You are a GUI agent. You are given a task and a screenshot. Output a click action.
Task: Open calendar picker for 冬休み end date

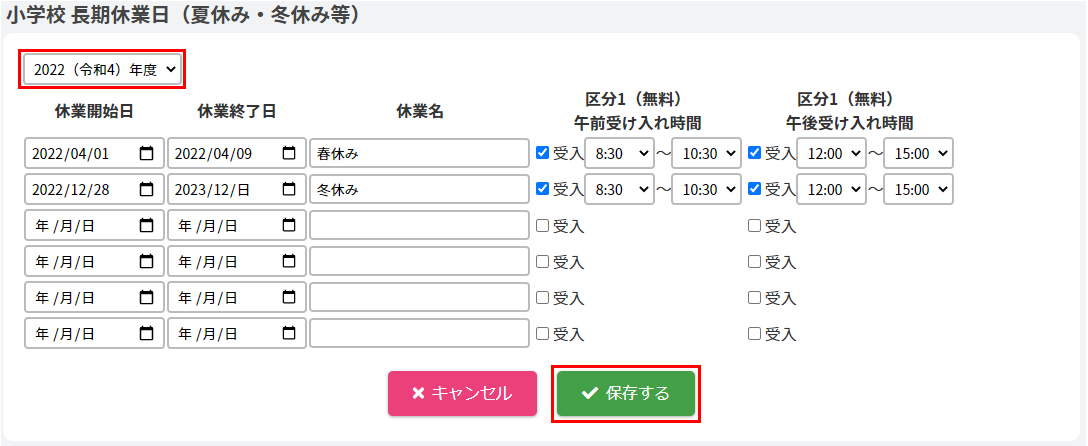(x=289, y=189)
